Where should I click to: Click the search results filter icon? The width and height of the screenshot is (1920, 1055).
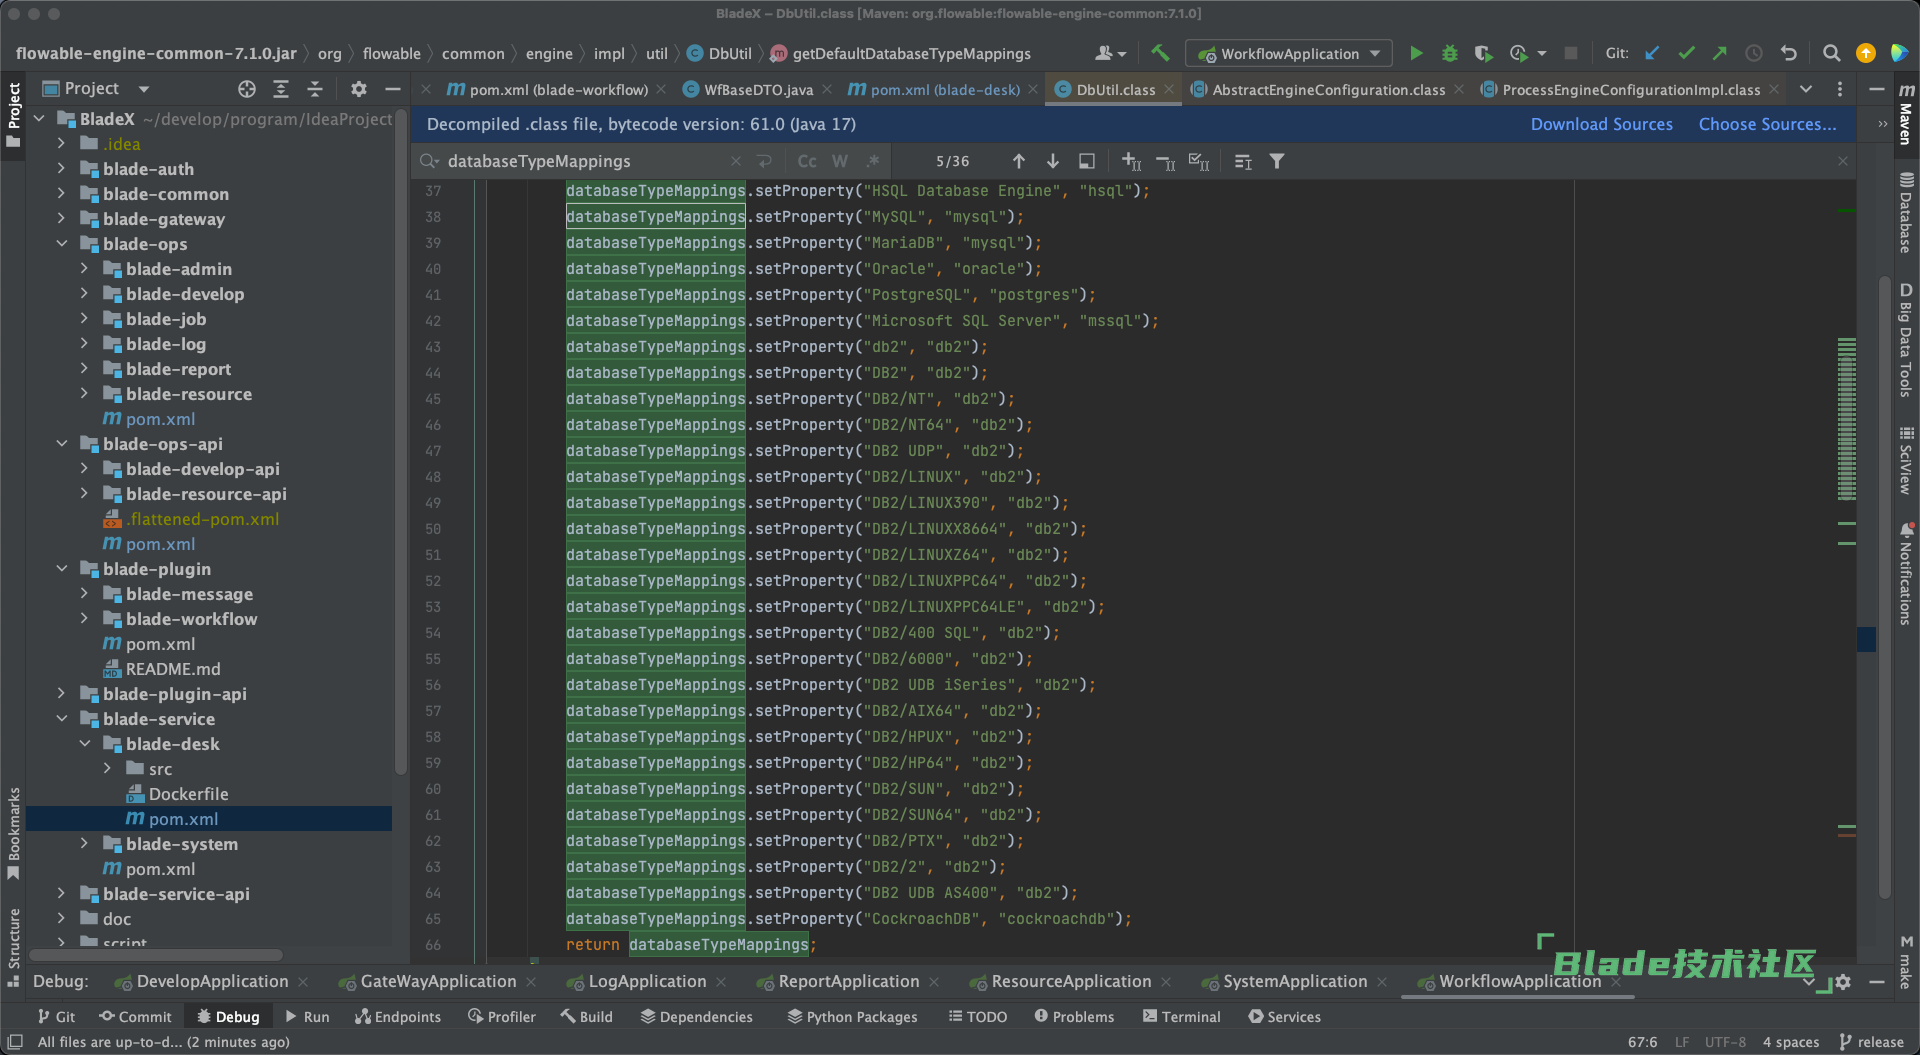coord(1277,161)
